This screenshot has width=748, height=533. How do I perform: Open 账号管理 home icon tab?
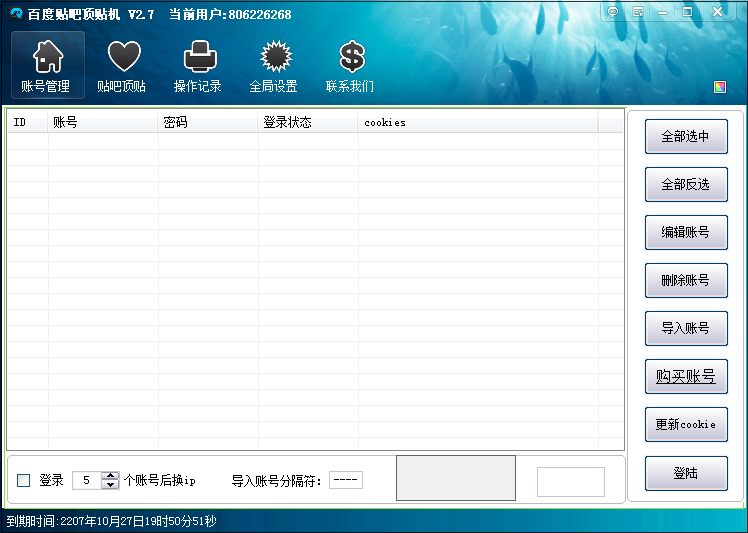[48, 65]
